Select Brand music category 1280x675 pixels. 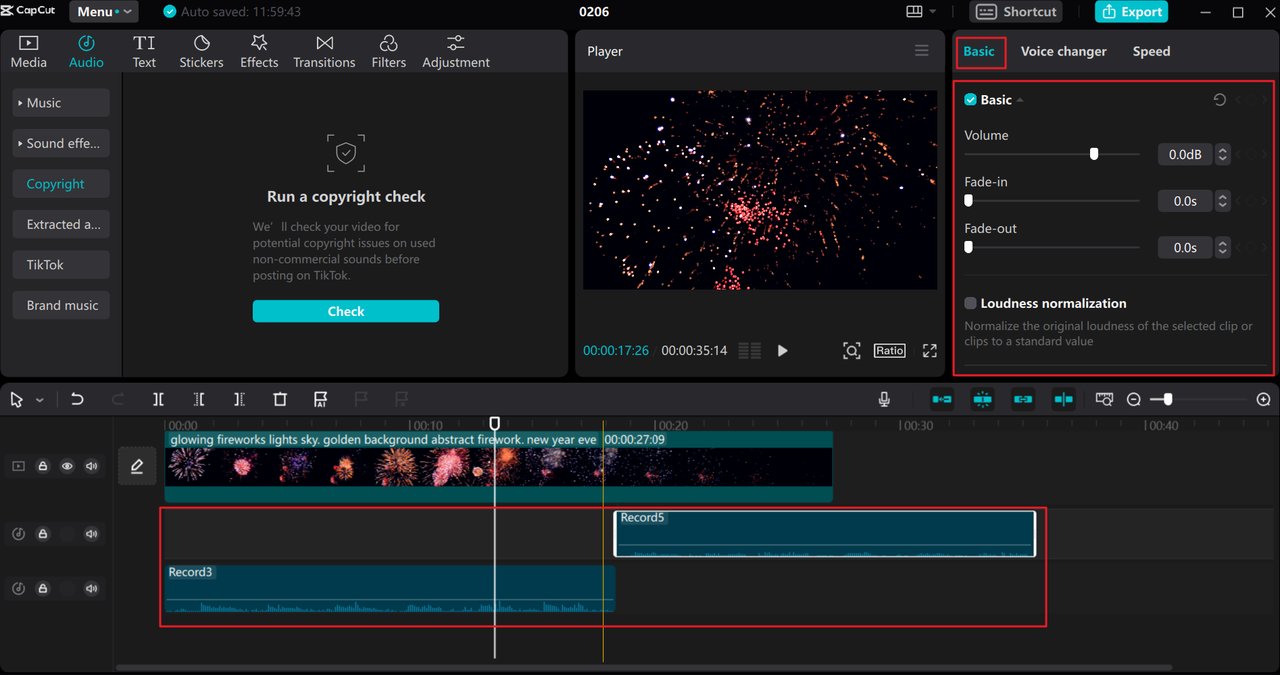pyautogui.click(x=61, y=305)
